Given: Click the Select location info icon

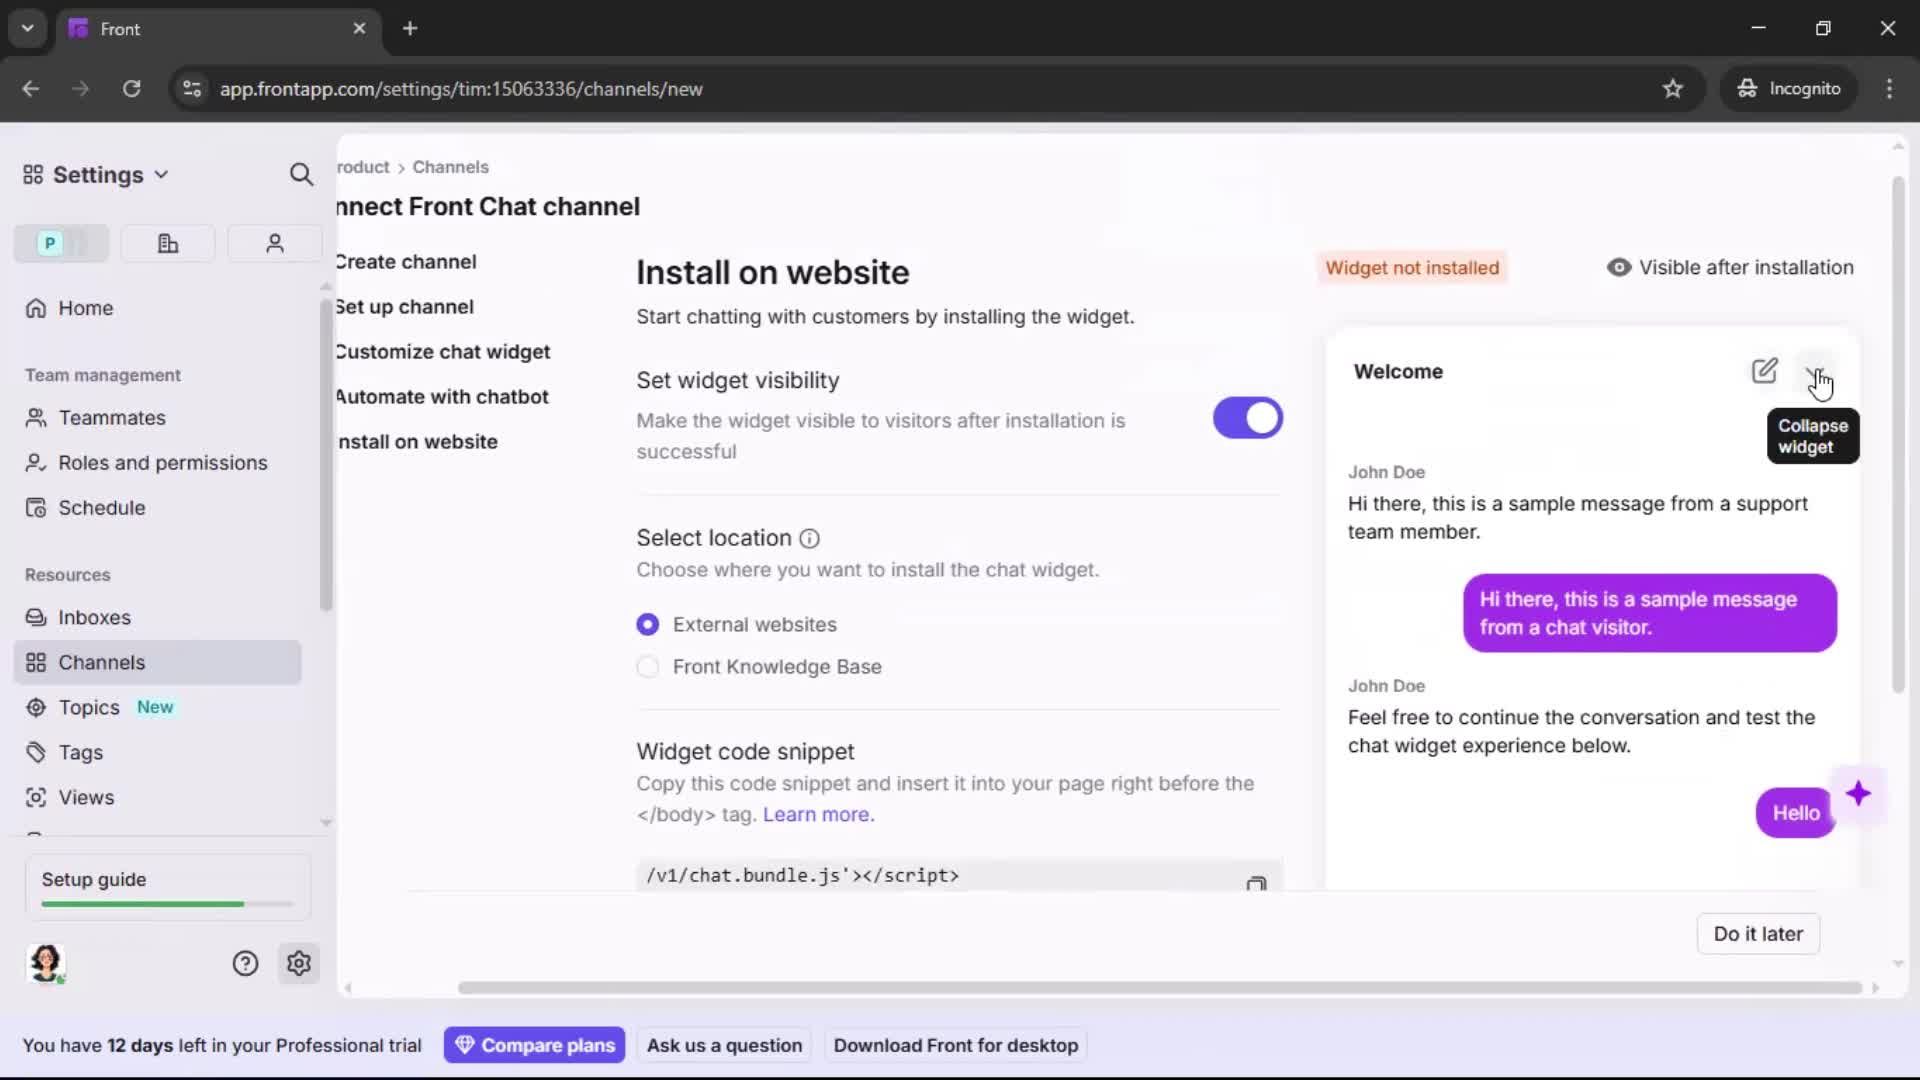Looking at the screenshot, I should 810,539.
